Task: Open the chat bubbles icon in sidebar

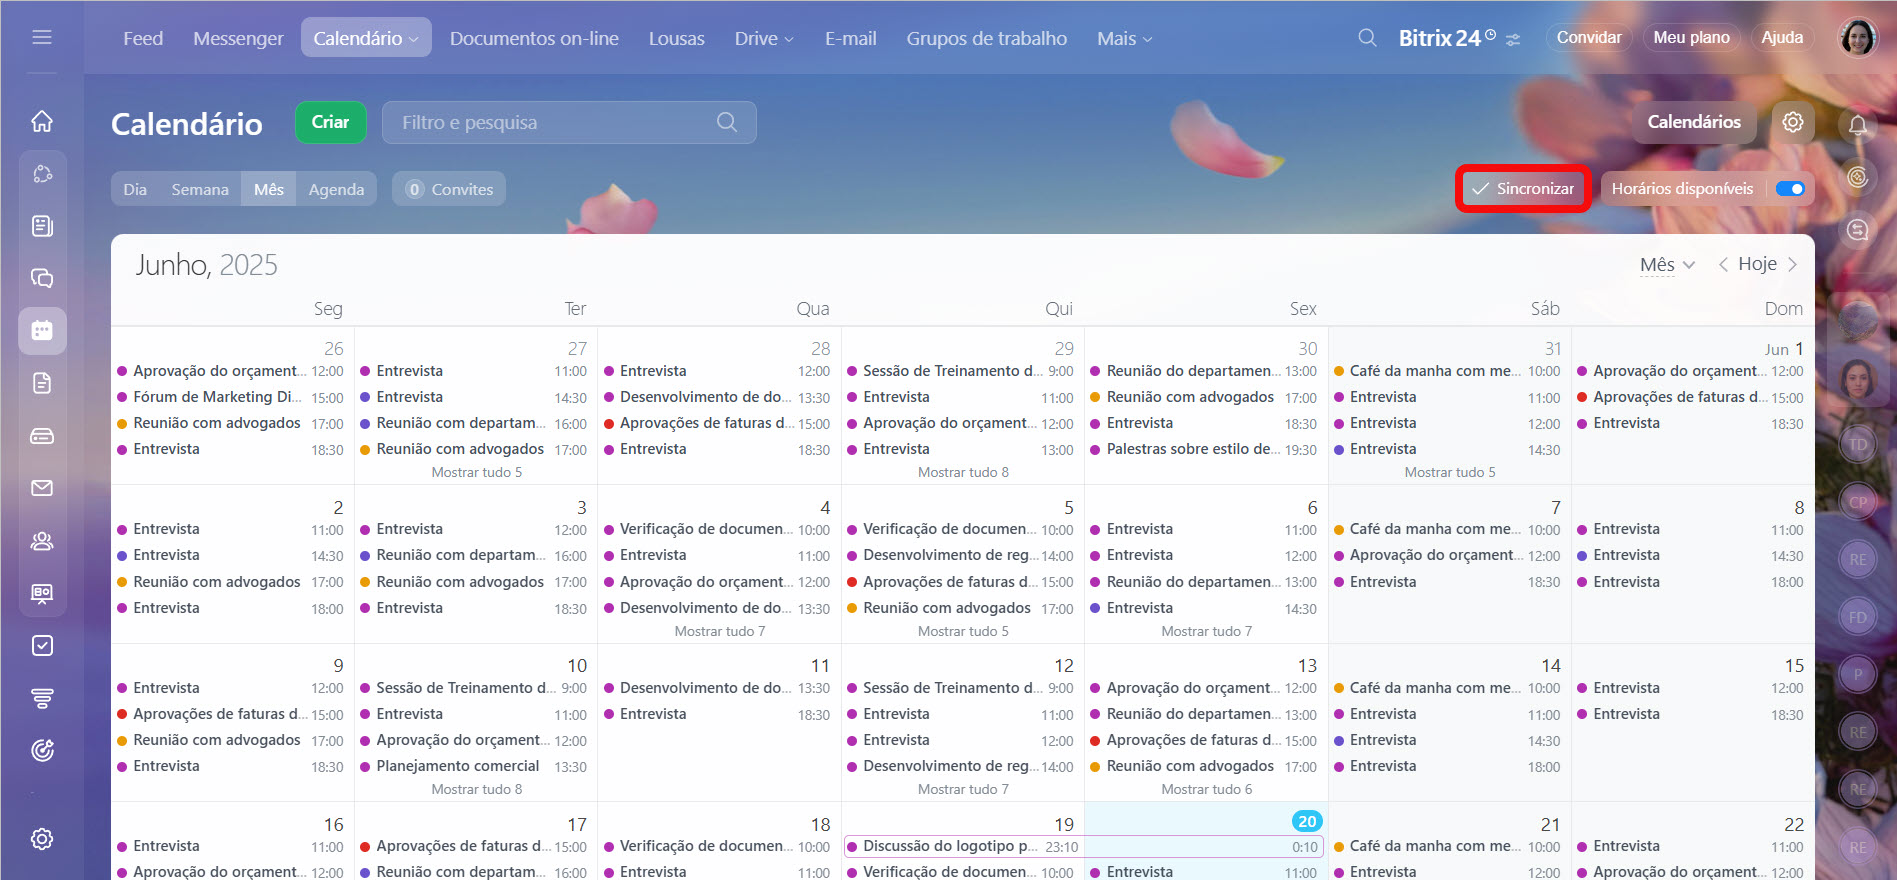Action: 42,278
